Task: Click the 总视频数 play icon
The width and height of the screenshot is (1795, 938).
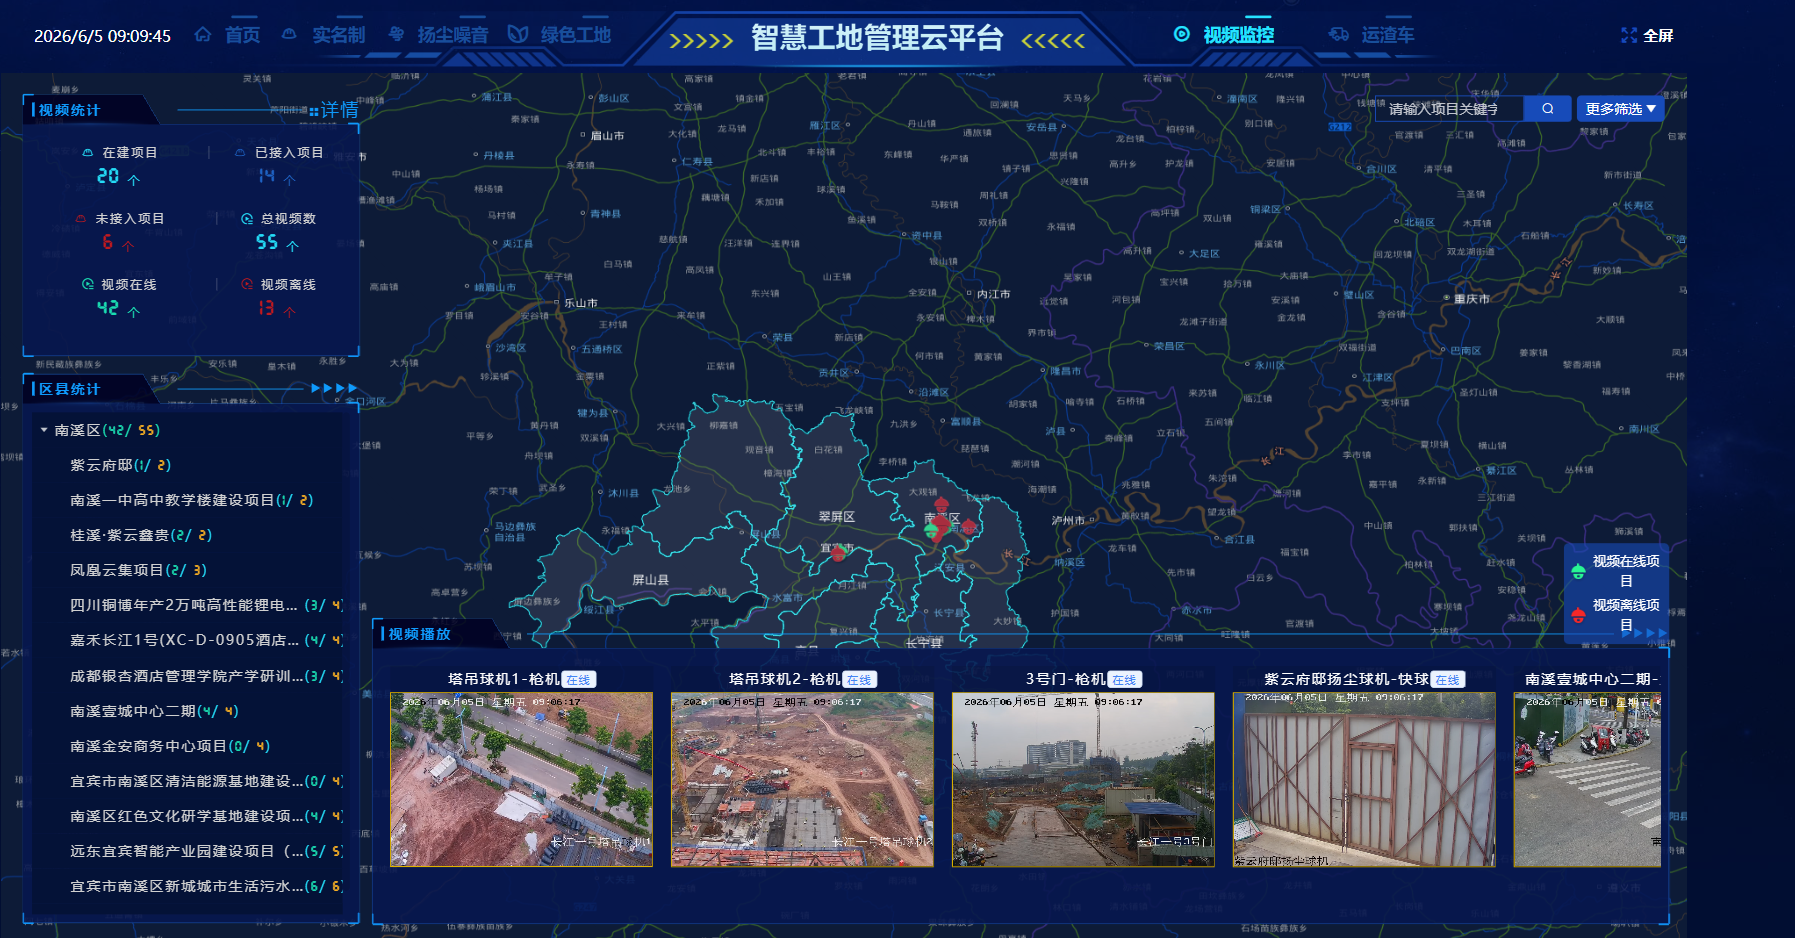Action: (247, 219)
